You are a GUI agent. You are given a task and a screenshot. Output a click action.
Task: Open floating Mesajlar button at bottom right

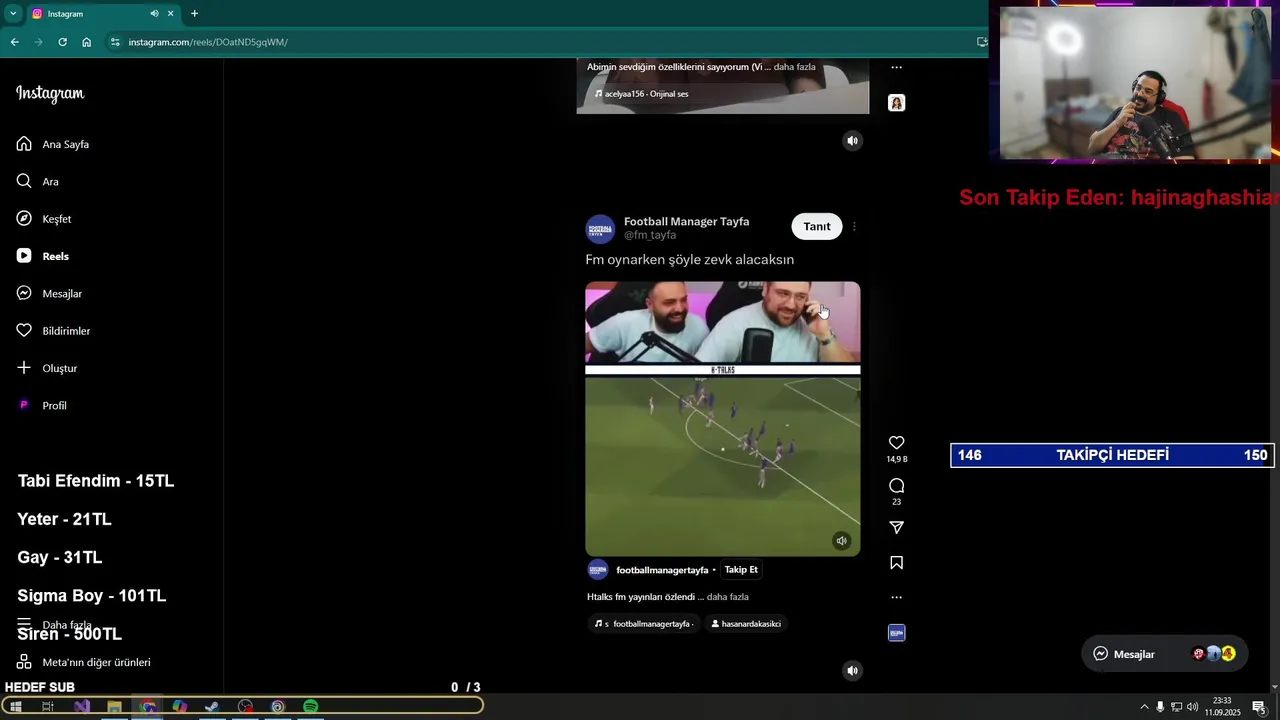[x=1164, y=654]
